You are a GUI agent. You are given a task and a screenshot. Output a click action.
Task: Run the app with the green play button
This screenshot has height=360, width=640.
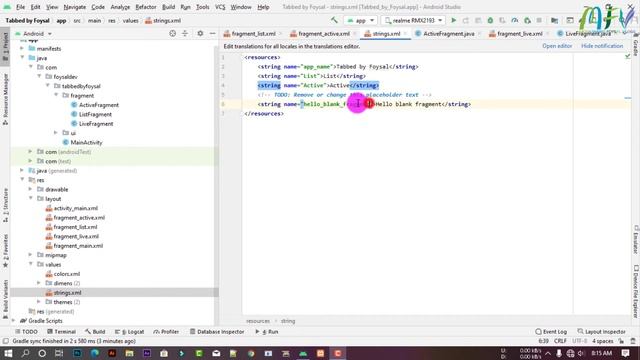(x=453, y=20)
